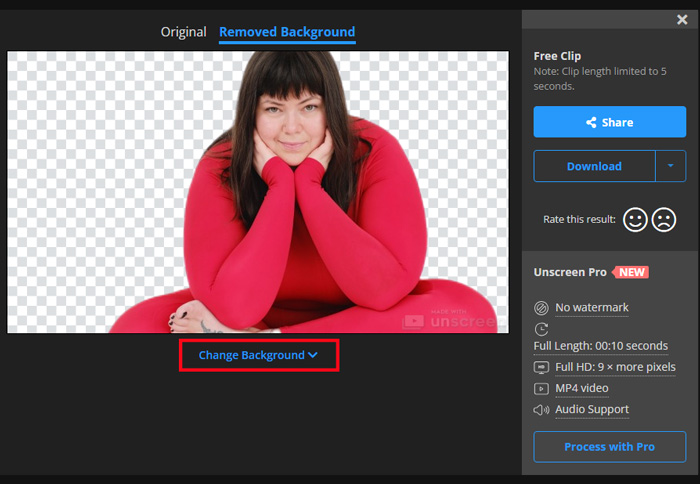Click the speaker icon beside Audio Support
700x484 pixels.
click(541, 409)
